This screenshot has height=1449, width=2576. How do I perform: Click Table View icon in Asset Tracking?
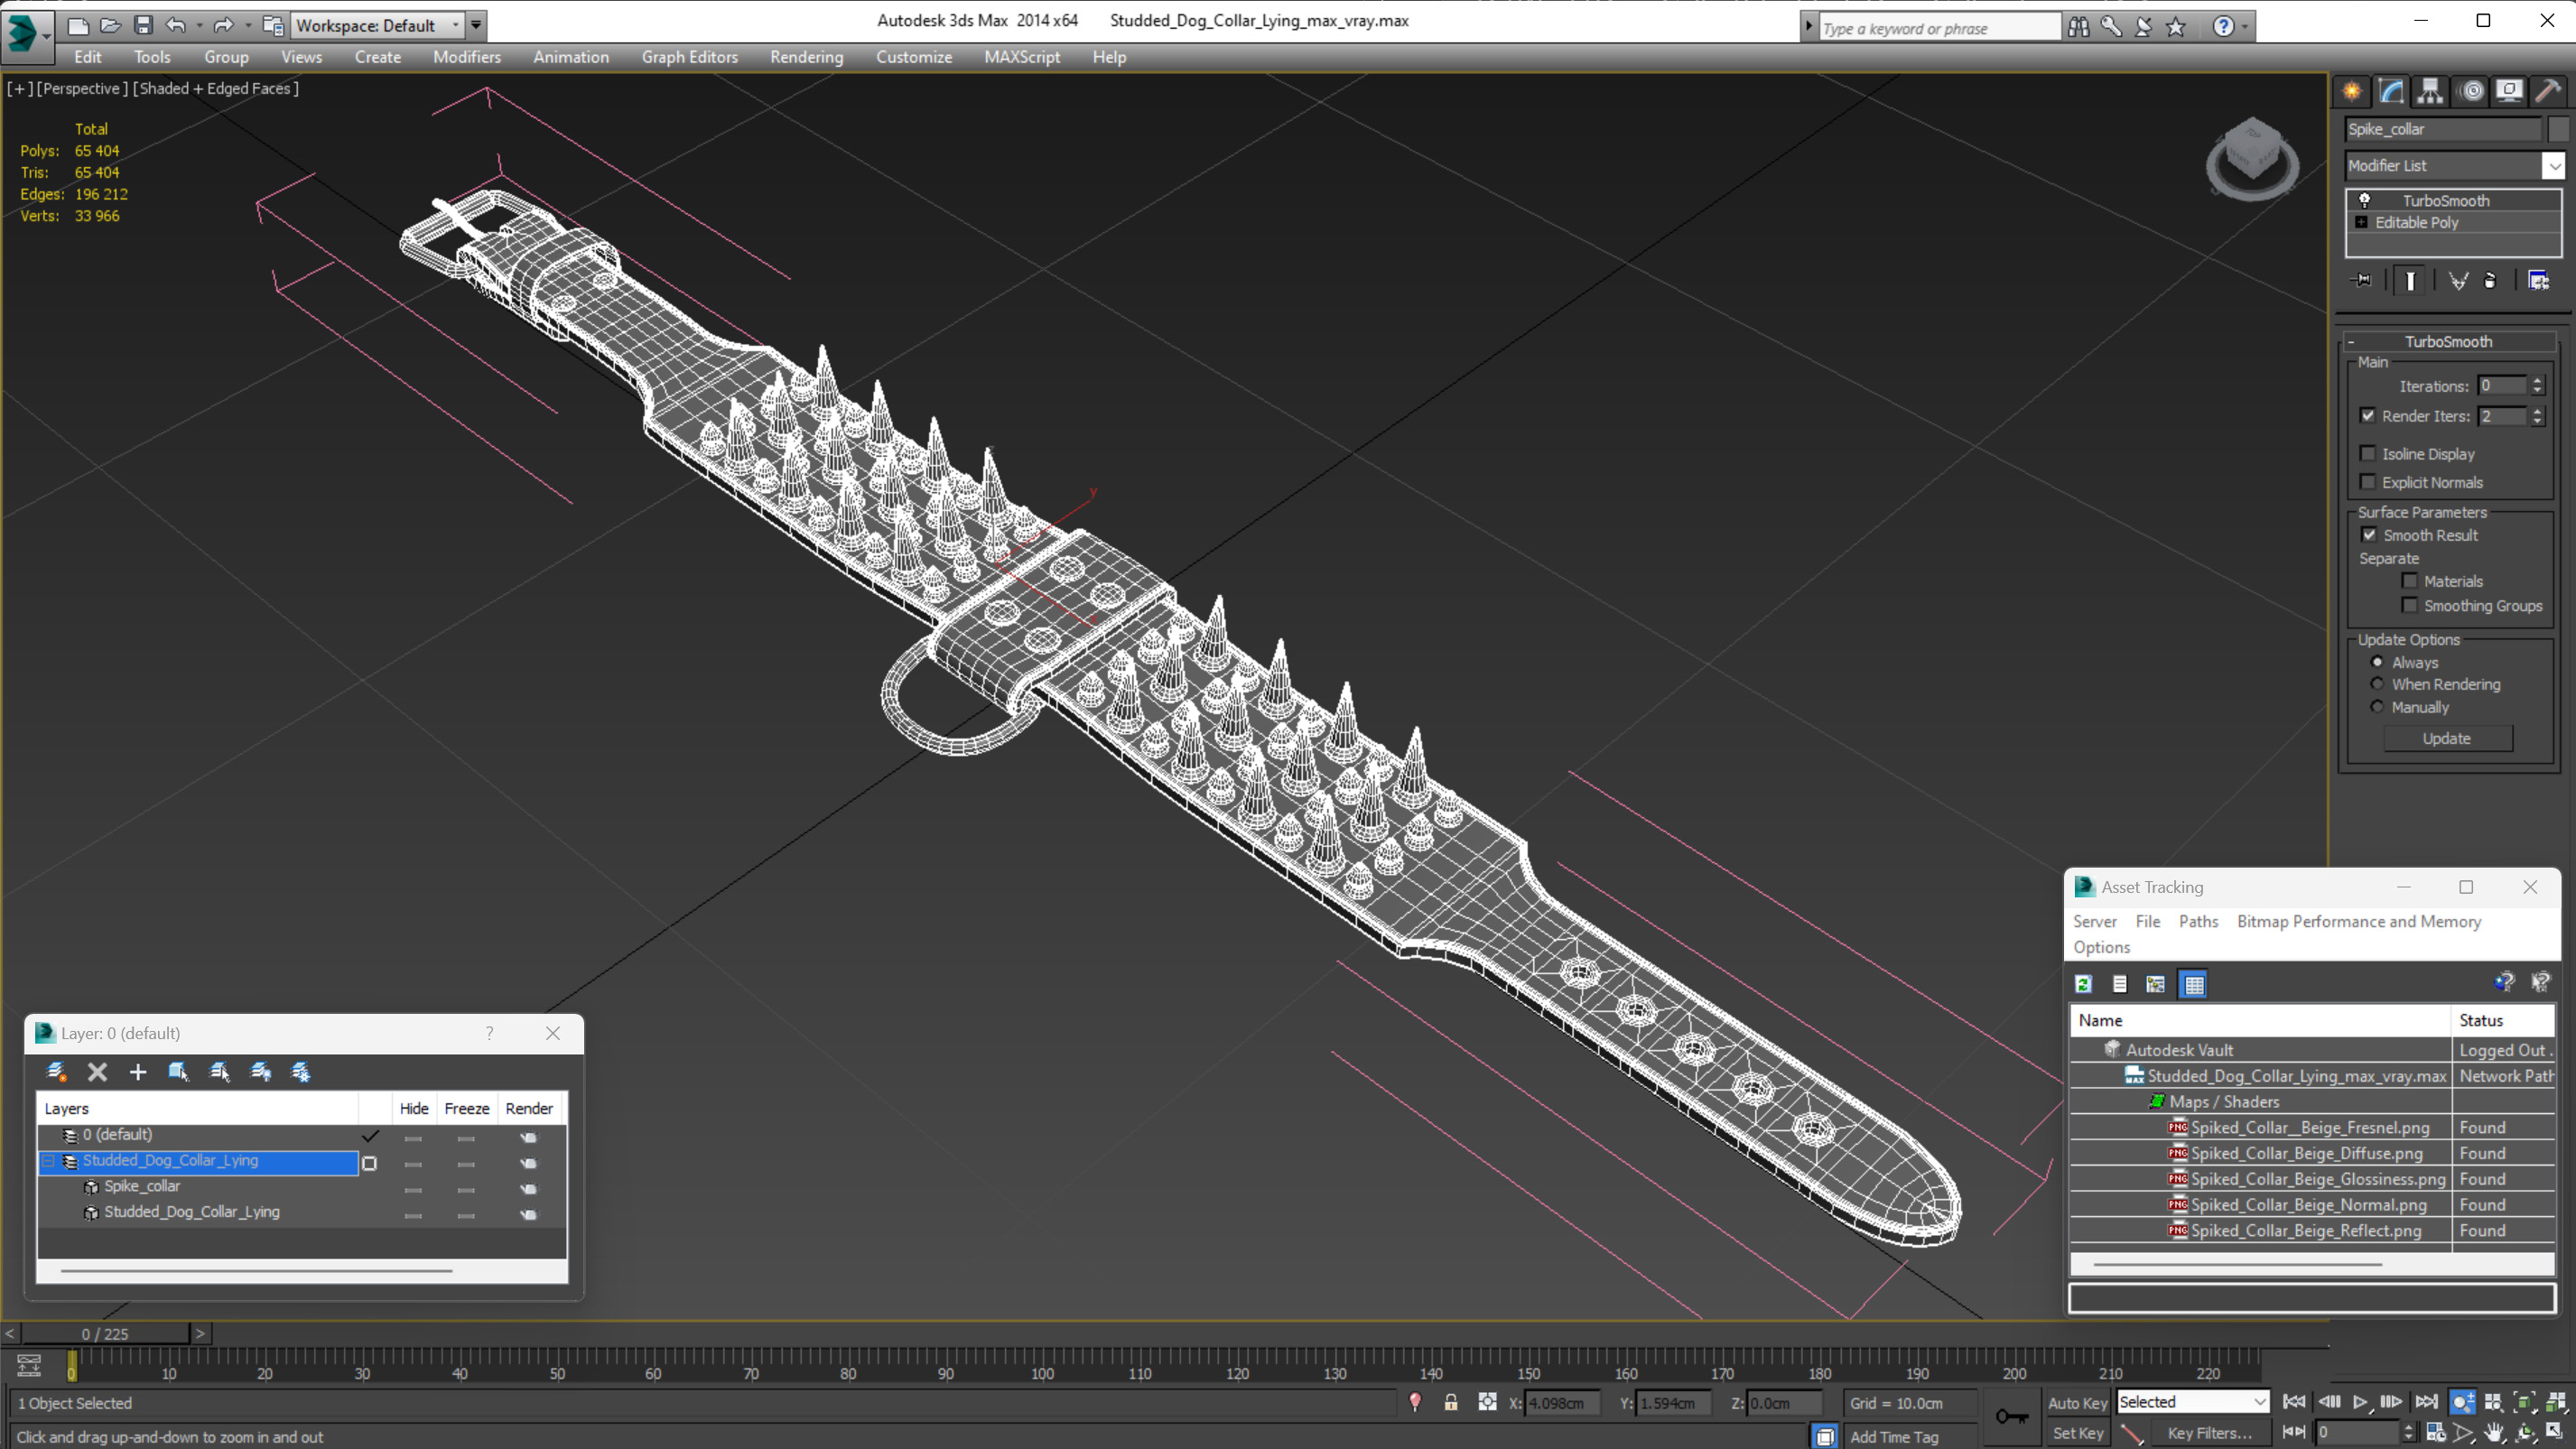click(2194, 984)
